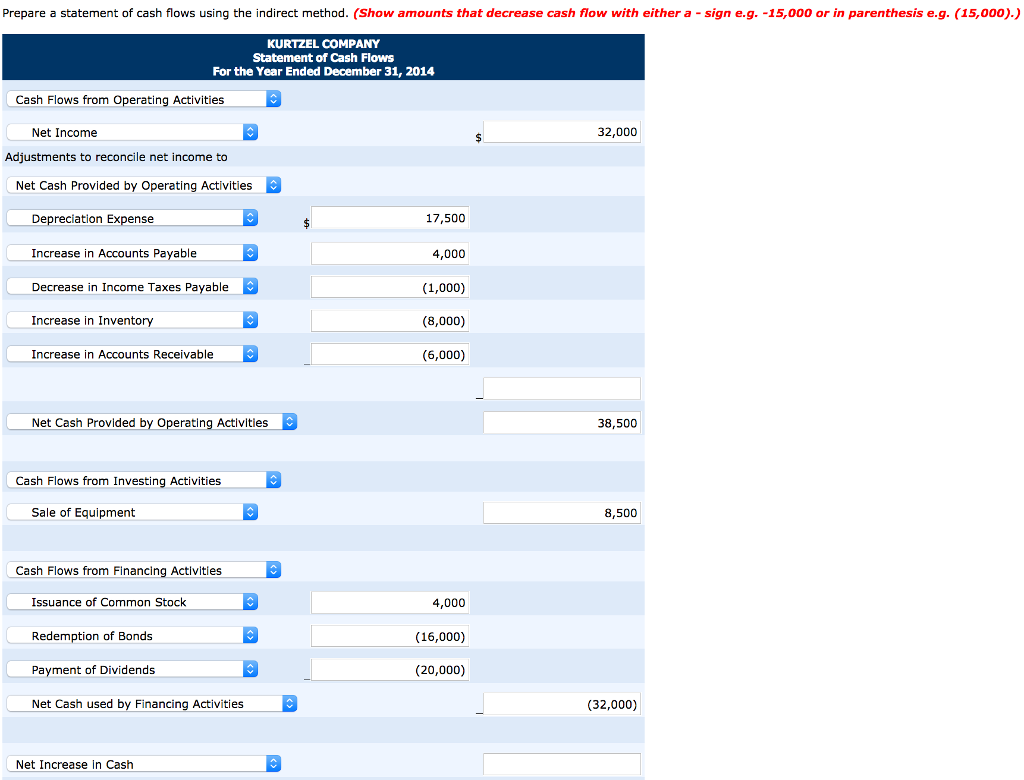
Task: Open the Redemption of Bonds dropdown
Action: point(132,636)
